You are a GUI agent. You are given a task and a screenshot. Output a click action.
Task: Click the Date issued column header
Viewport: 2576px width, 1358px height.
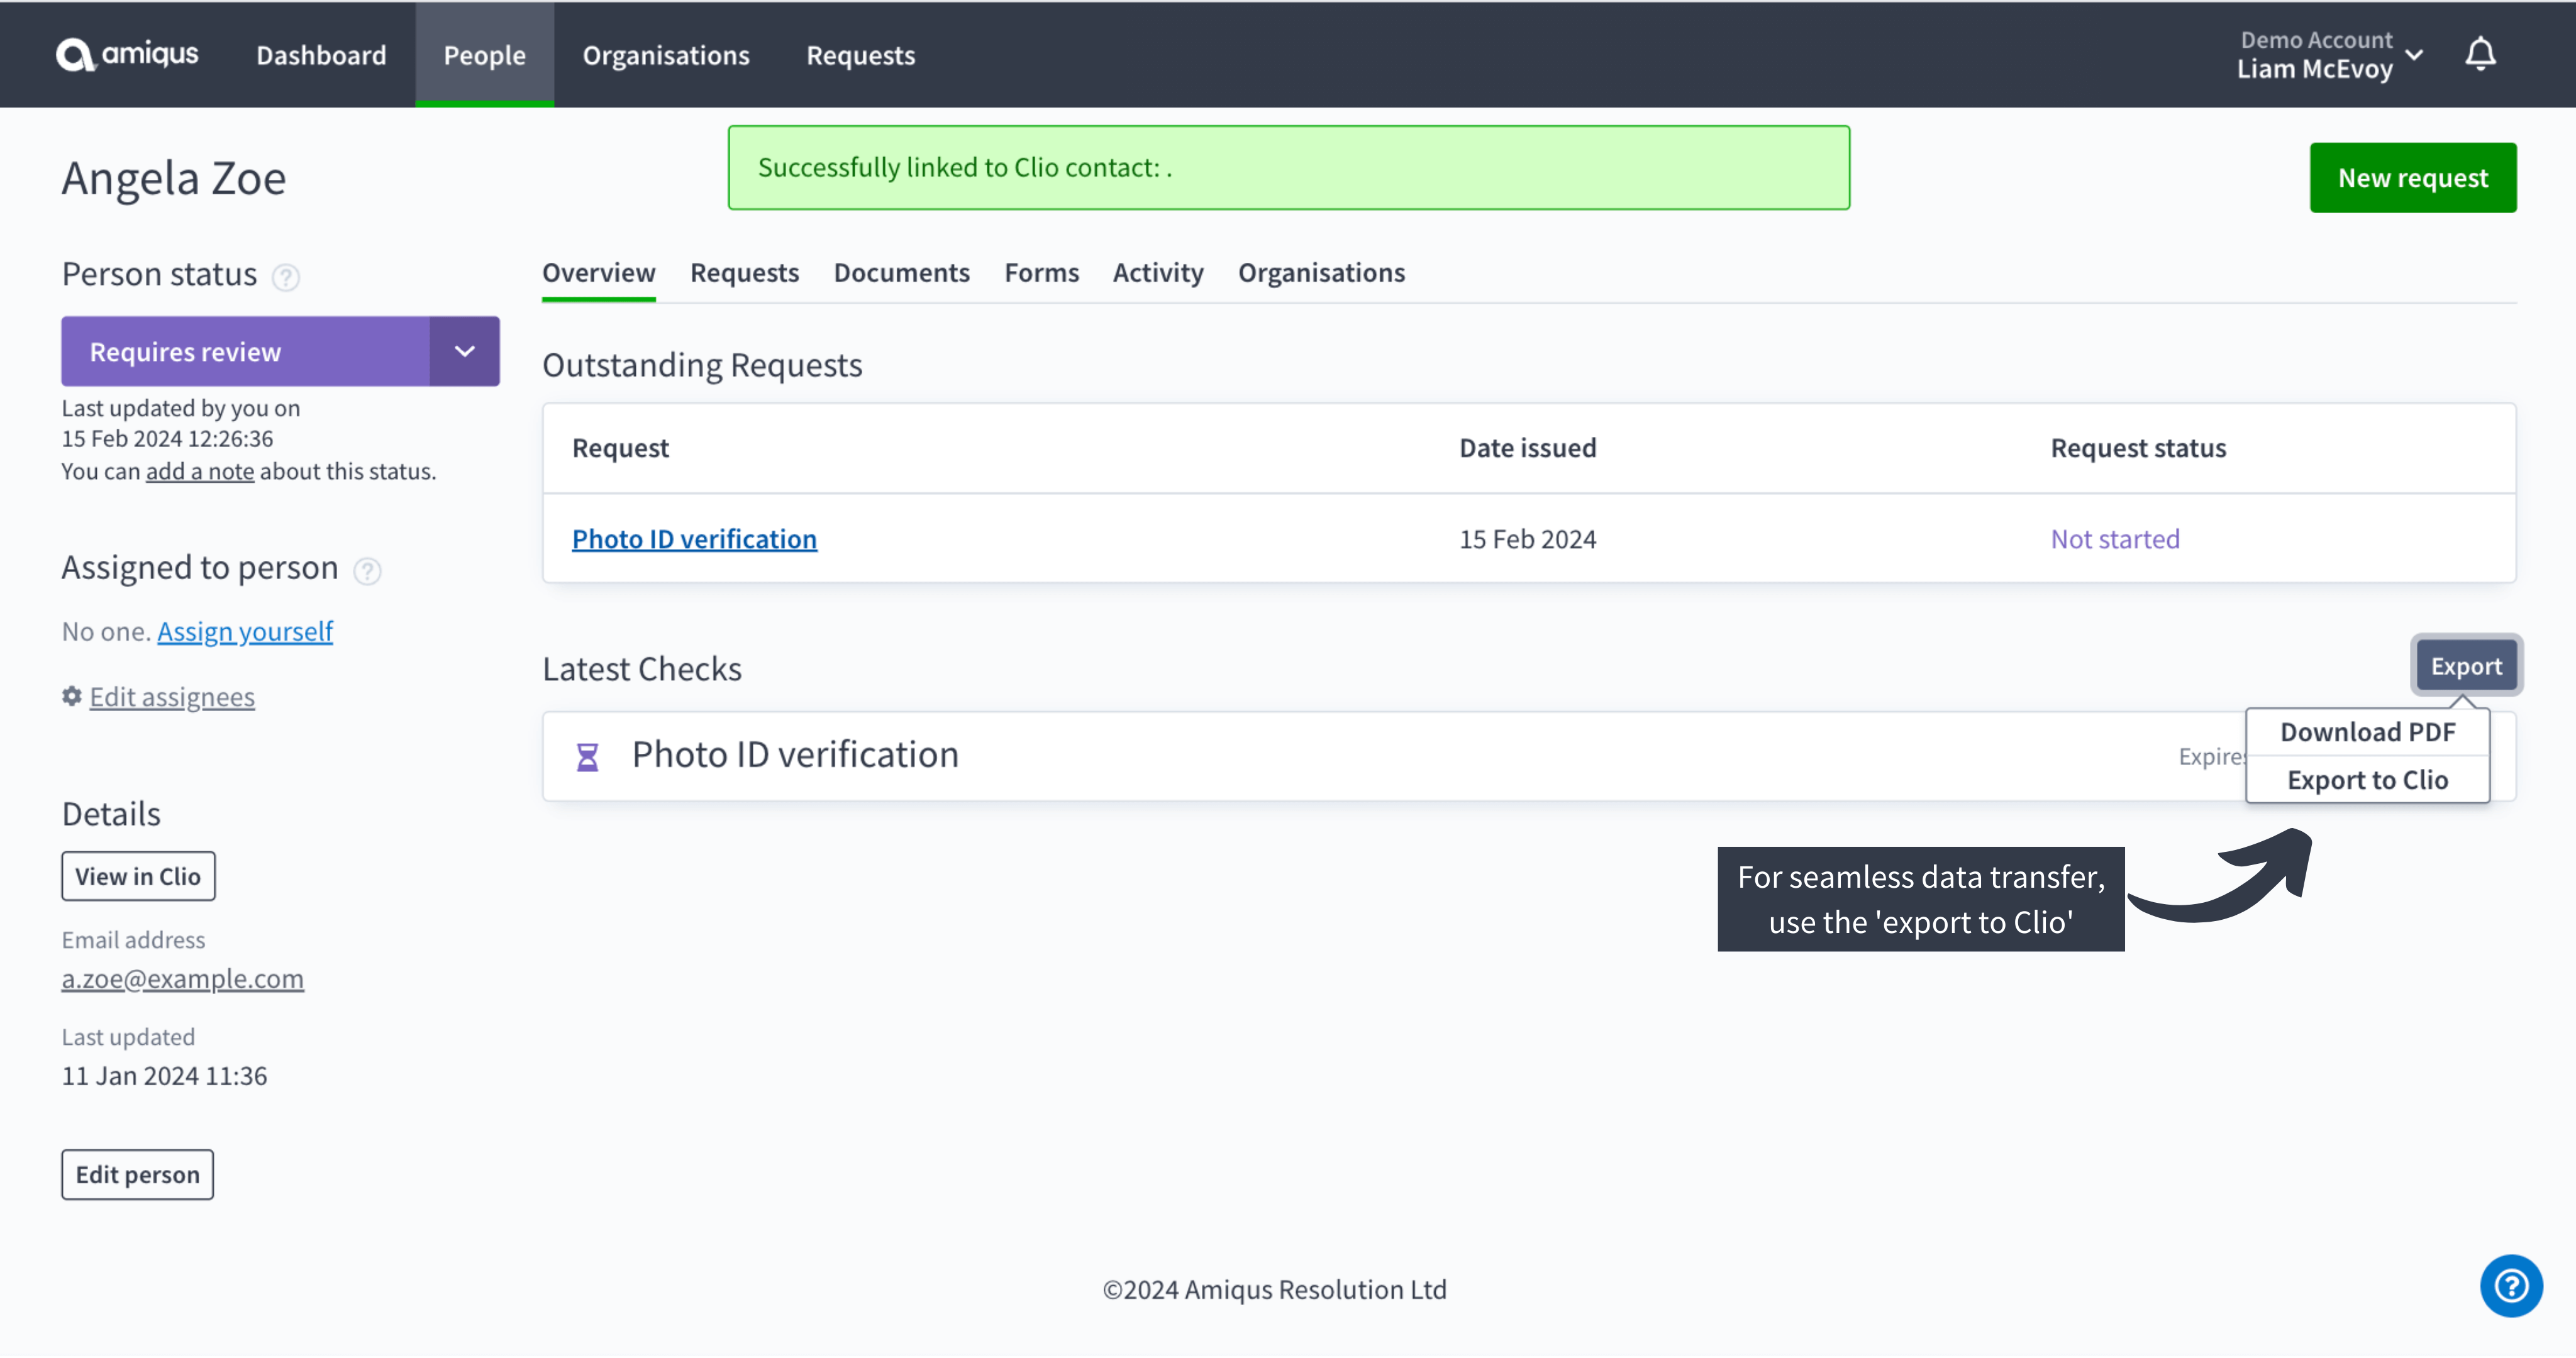click(x=1527, y=448)
